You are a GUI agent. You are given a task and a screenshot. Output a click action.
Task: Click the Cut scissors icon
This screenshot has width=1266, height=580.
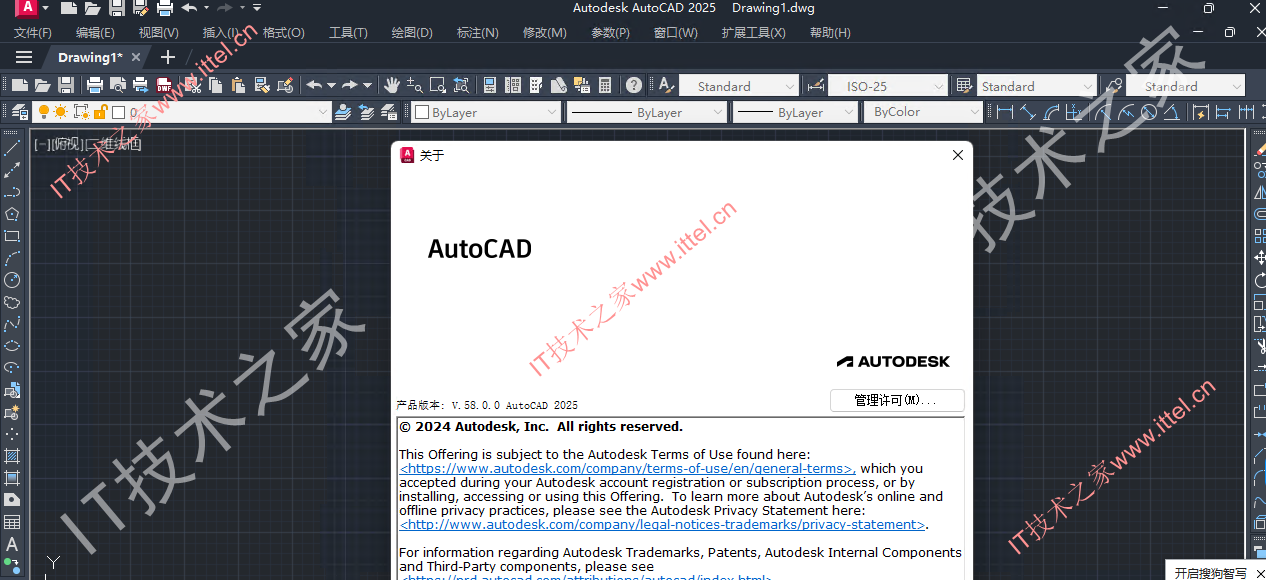tap(192, 85)
